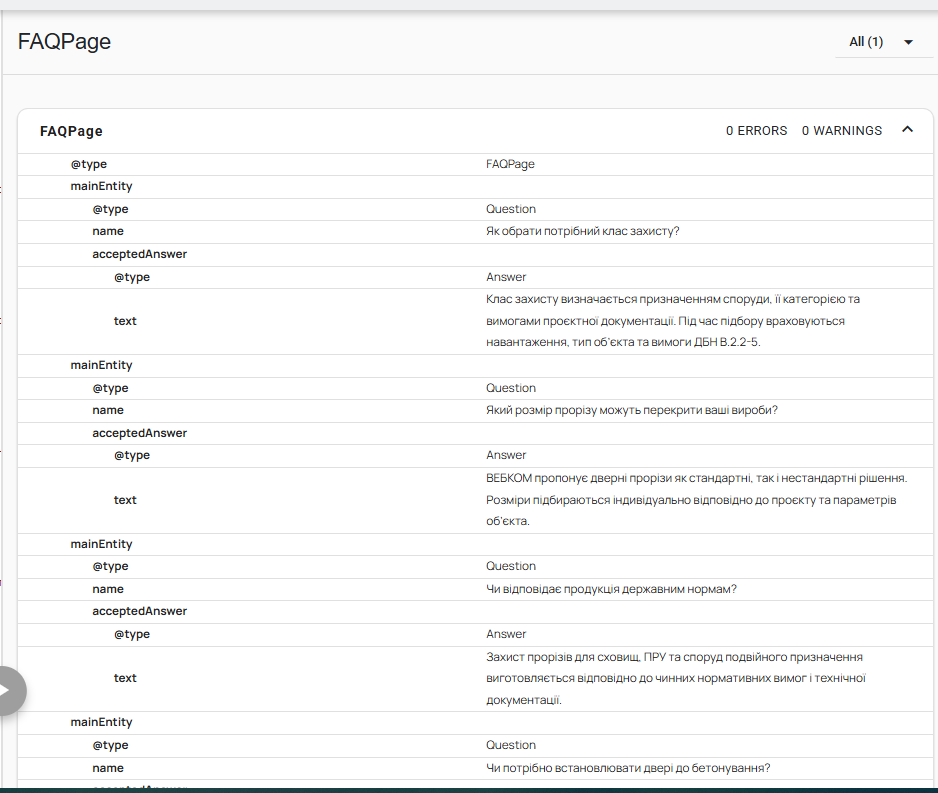Image resolution: width=938 pixels, height=793 pixels.
Task: Click Question value above 'Як обрати' name row
Action: [511, 209]
